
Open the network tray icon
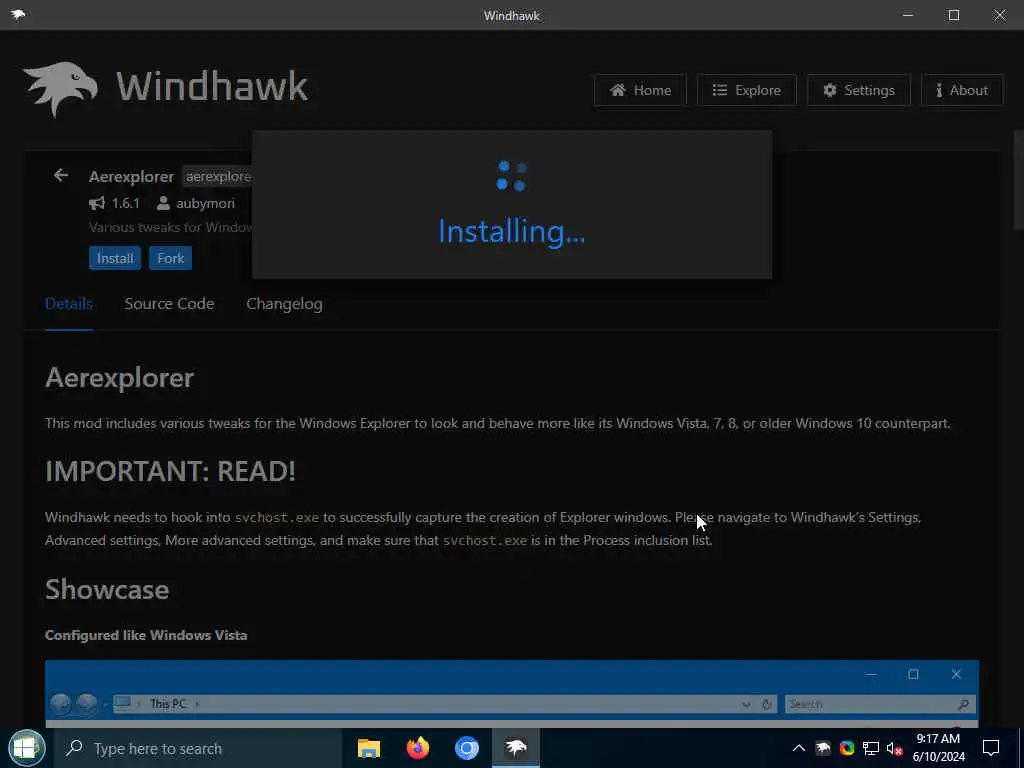click(x=871, y=748)
